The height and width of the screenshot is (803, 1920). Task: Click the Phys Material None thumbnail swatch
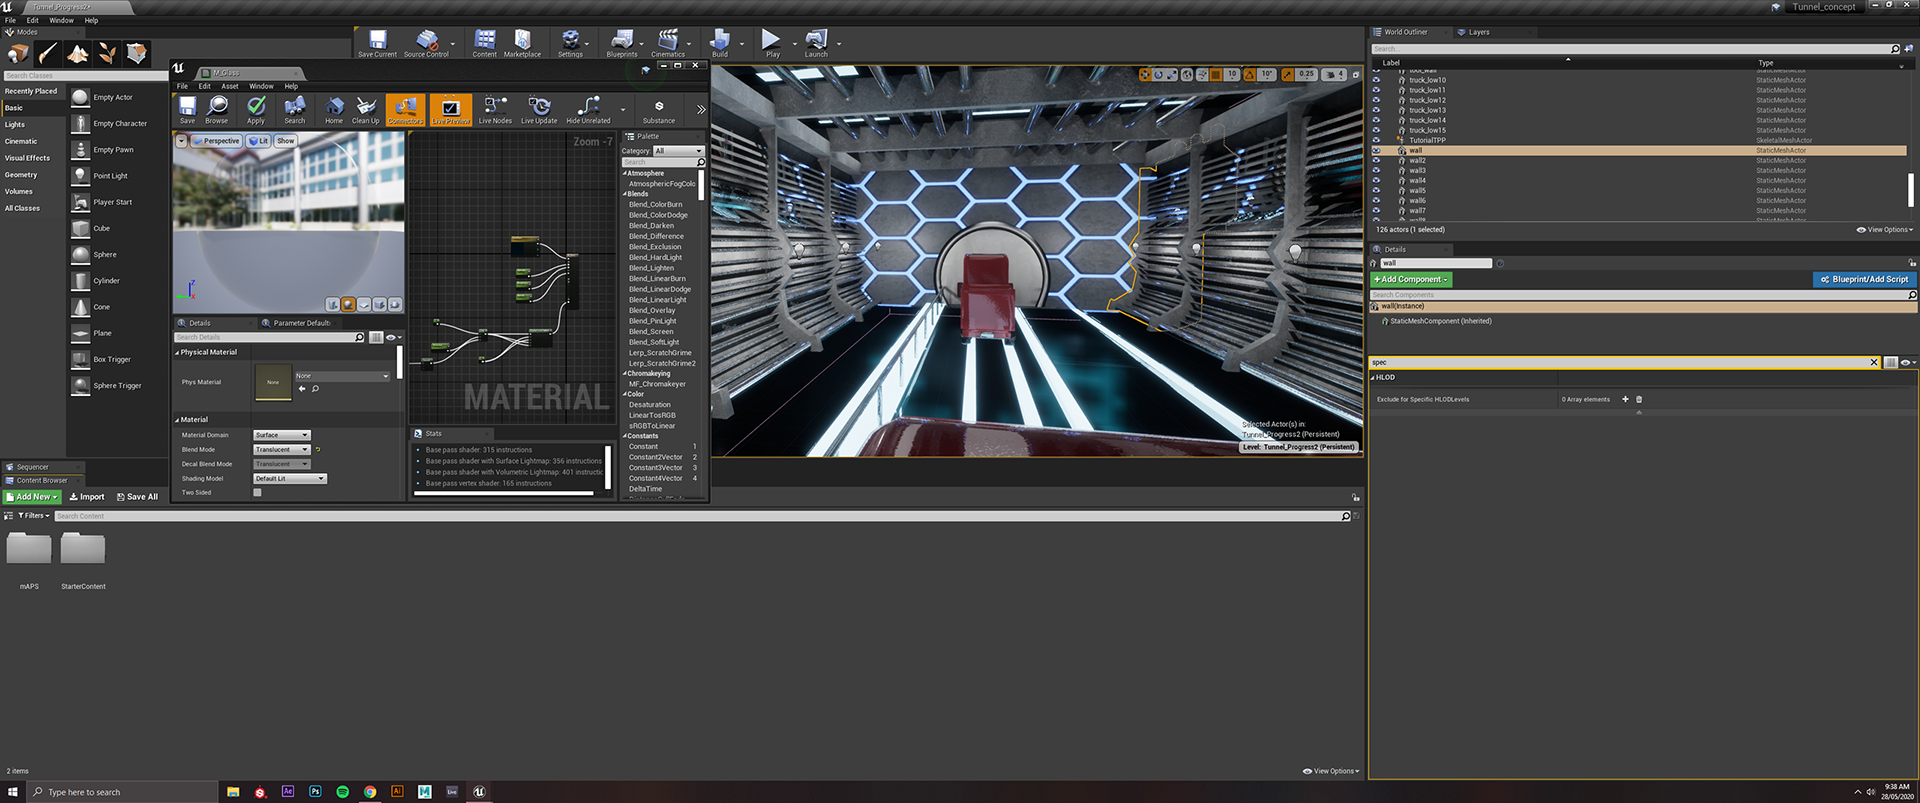[x=273, y=383]
